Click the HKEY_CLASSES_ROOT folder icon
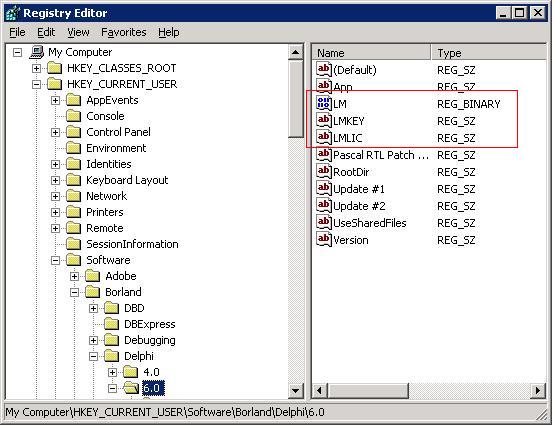The height and width of the screenshot is (427, 555). point(55,68)
